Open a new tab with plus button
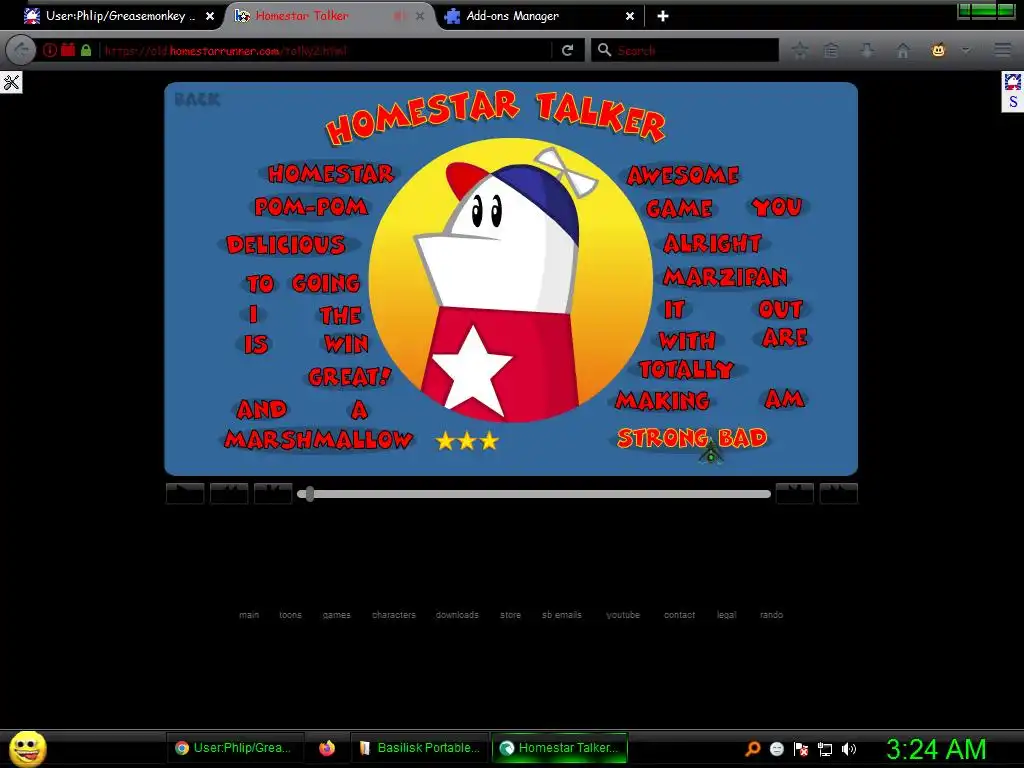 [663, 16]
